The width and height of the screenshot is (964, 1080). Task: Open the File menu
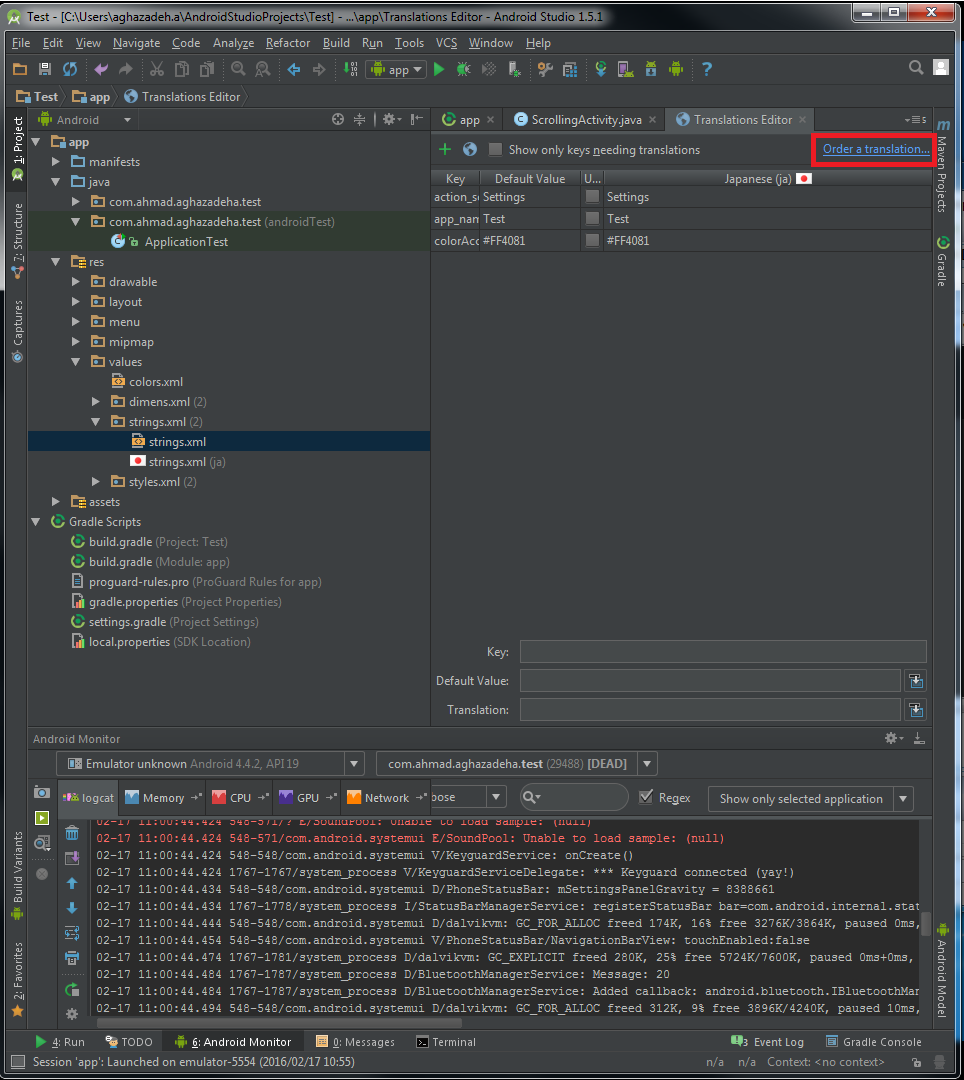point(21,43)
